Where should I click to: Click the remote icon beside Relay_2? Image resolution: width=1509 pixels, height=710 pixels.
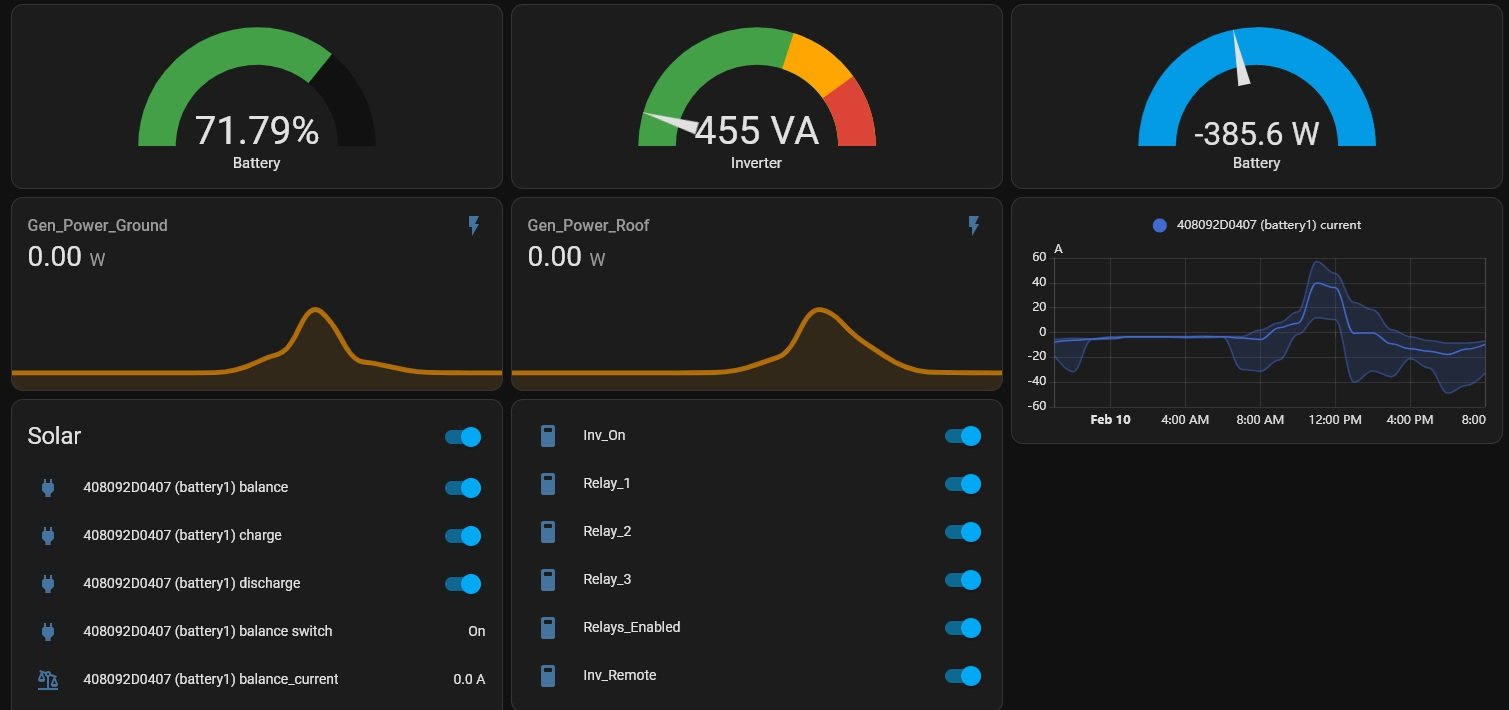coord(547,532)
